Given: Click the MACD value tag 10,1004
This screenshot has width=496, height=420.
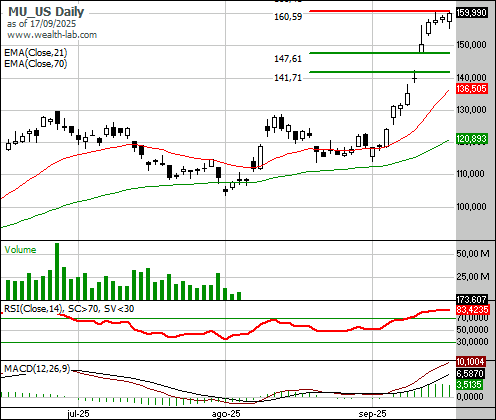Looking at the screenshot, I should pos(470,362).
